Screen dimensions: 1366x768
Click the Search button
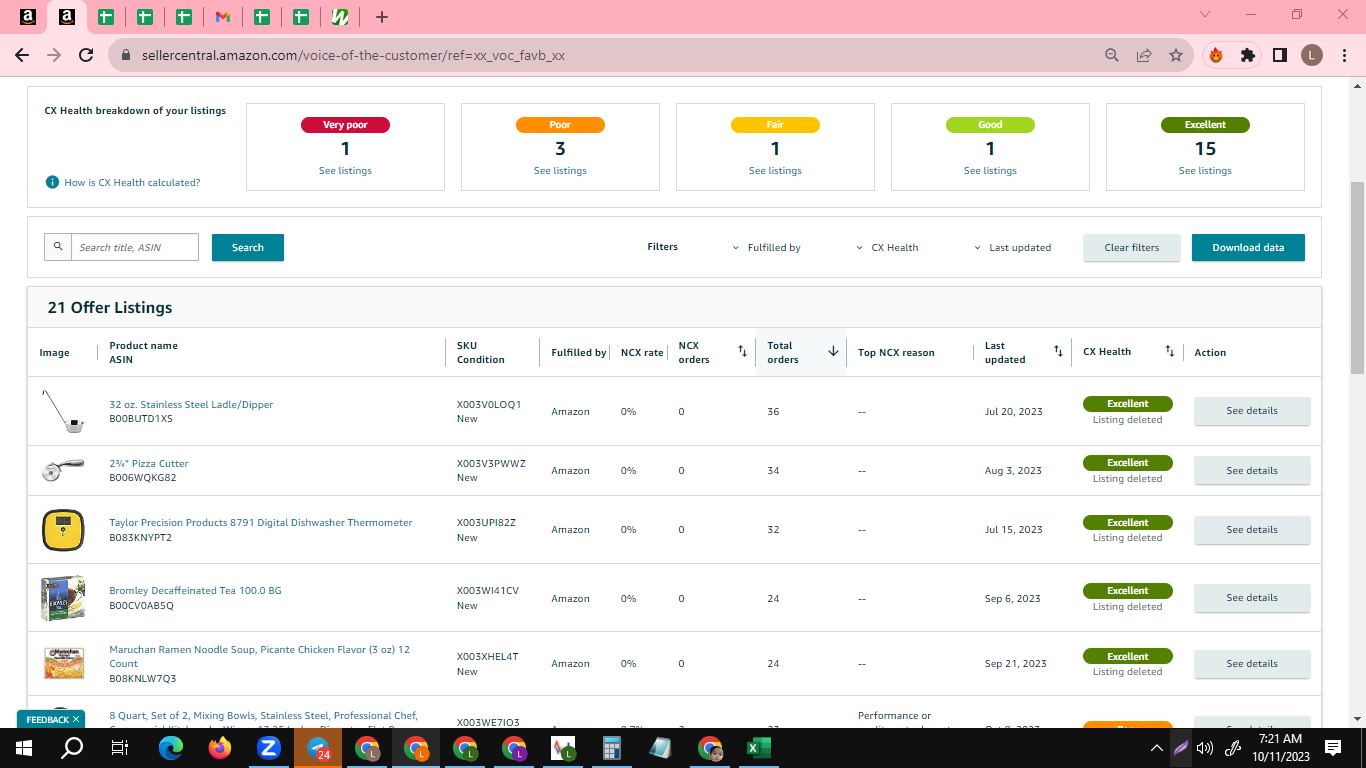(248, 247)
